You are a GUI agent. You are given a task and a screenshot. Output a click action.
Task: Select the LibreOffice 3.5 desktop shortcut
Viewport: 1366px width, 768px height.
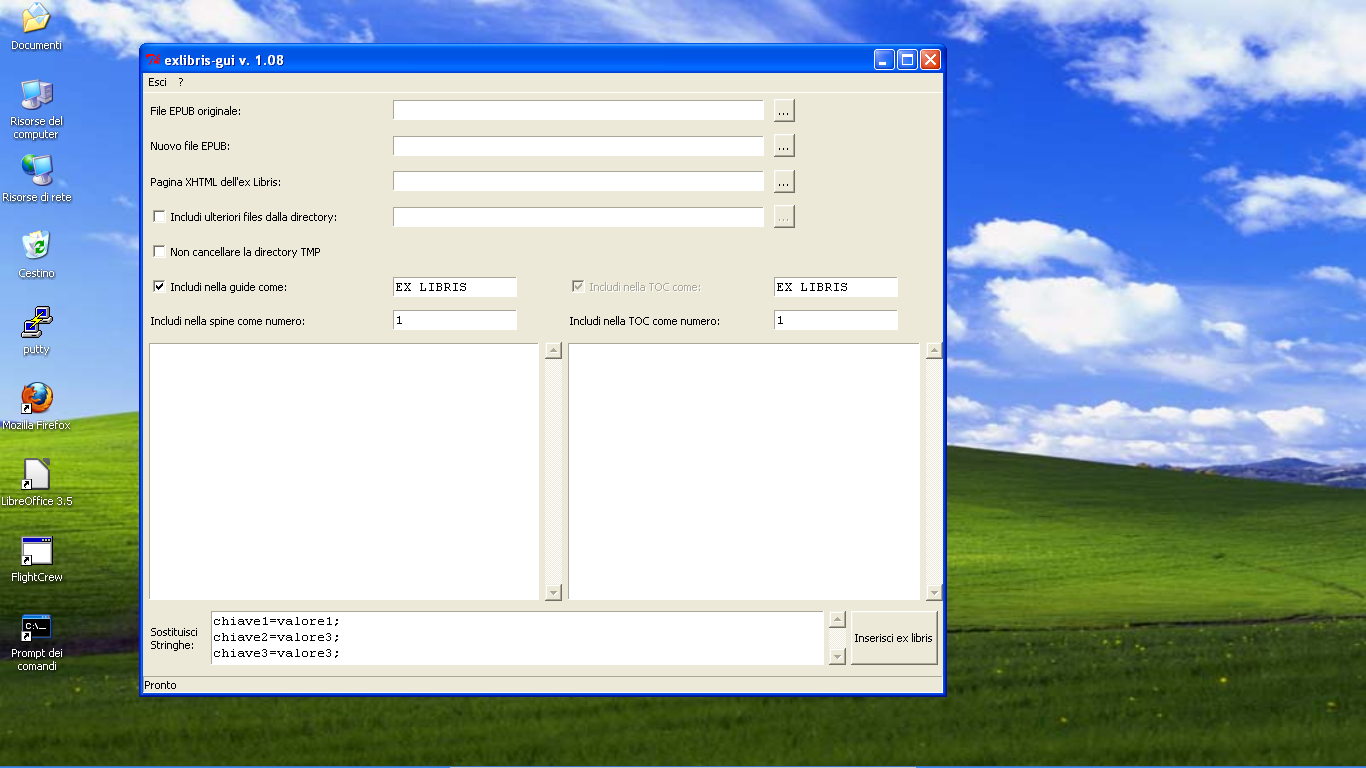click(x=36, y=482)
